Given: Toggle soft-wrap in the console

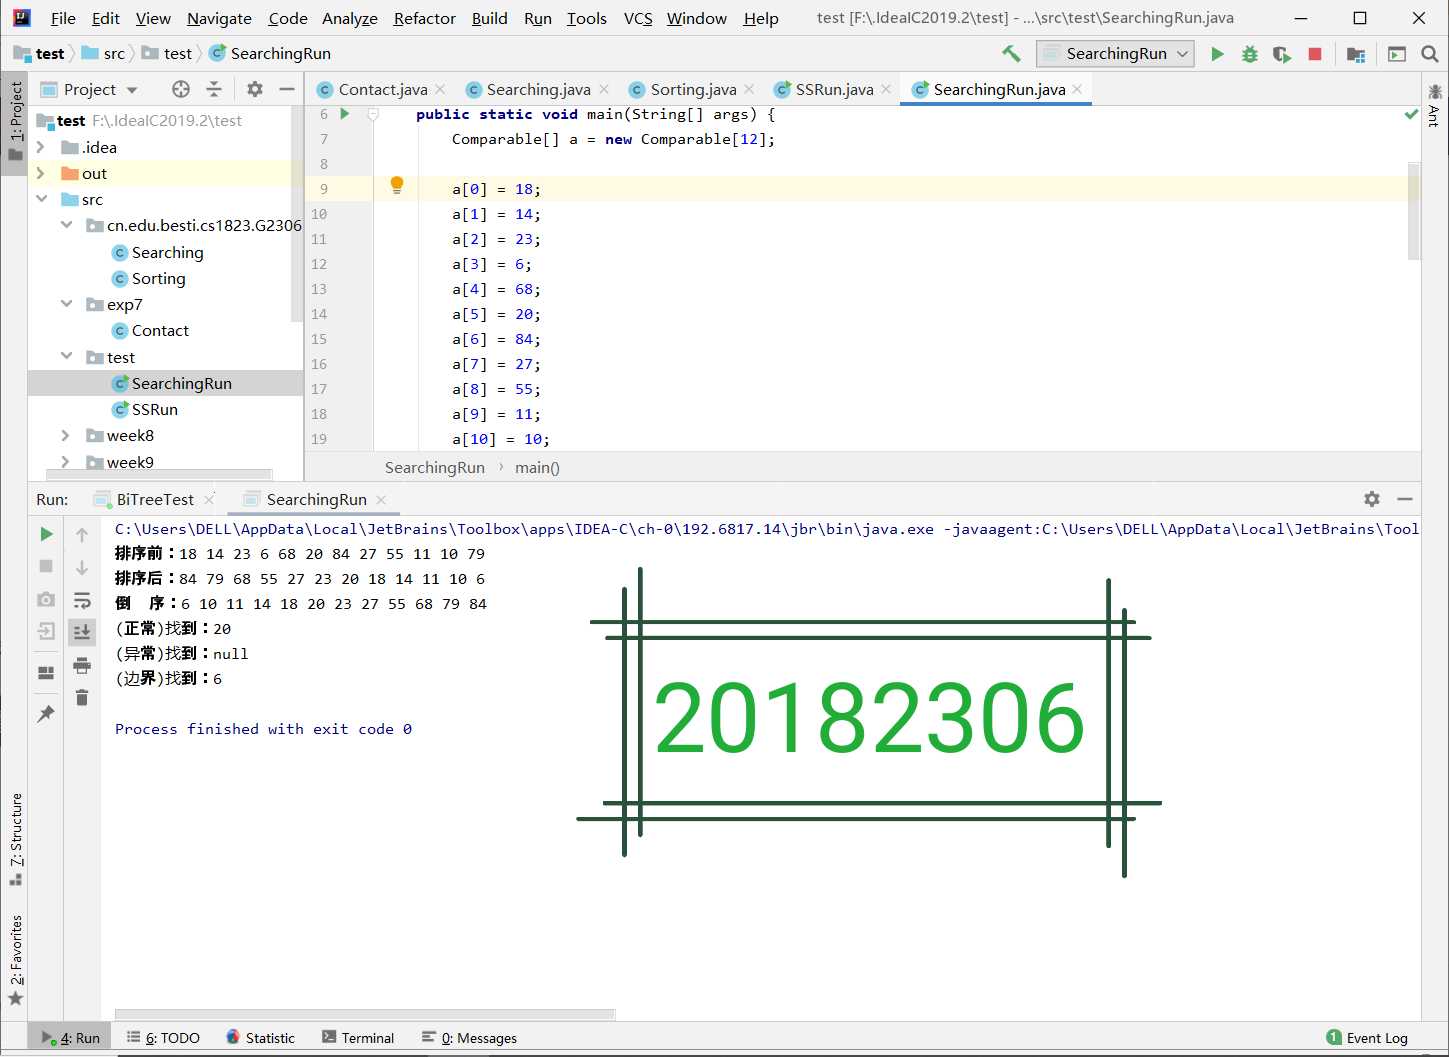Looking at the screenshot, I should [x=82, y=600].
